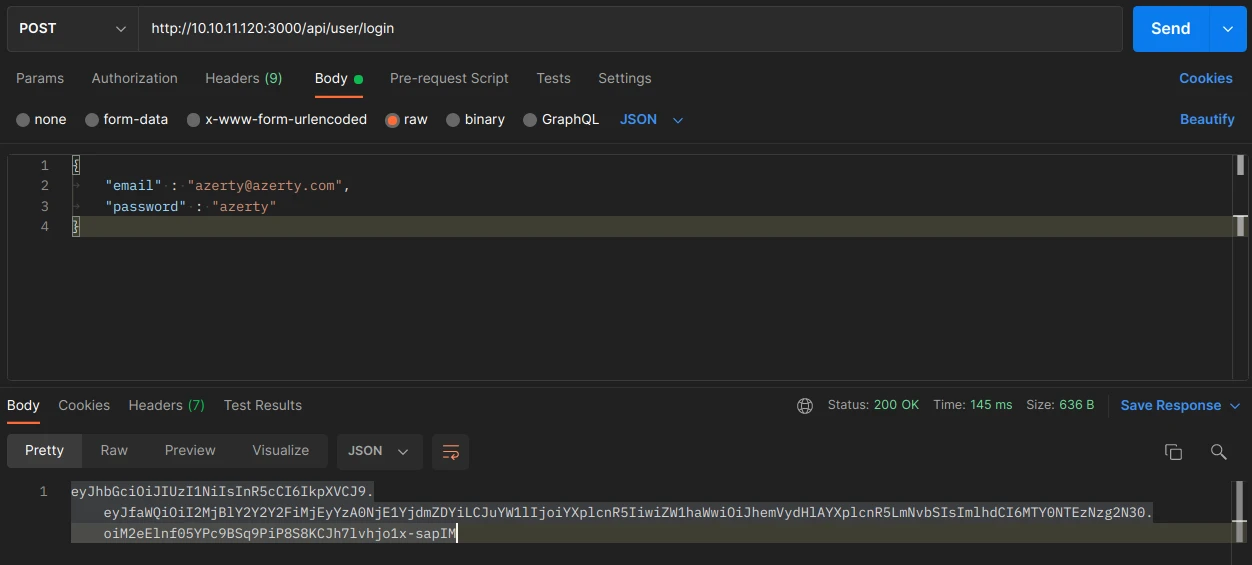1252x565 pixels.
Task: Click the Beautify link
Action: point(1206,120)
